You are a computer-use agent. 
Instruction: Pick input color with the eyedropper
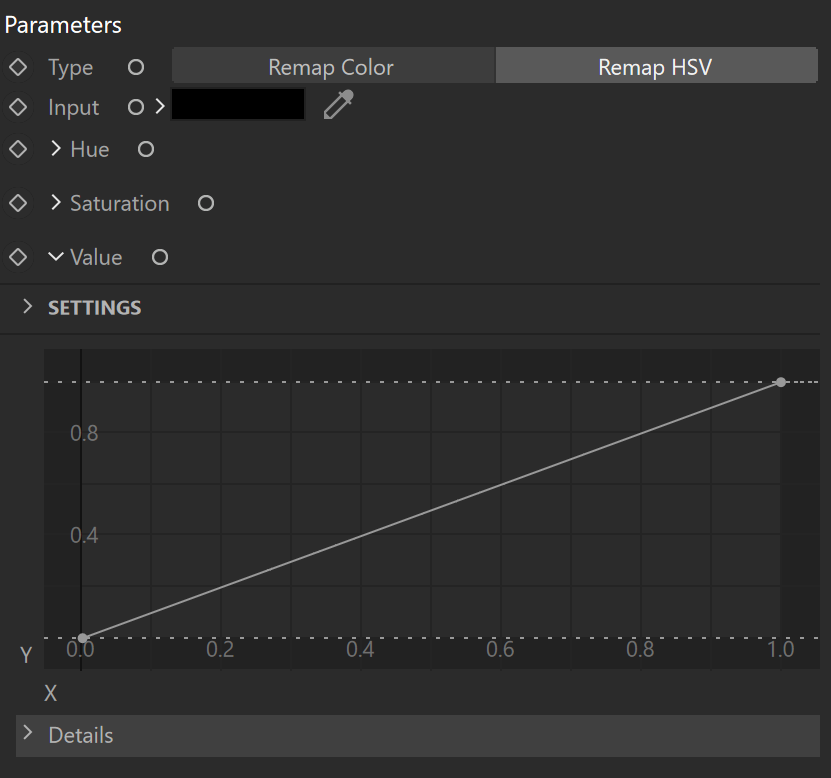(x=338, y=104)
